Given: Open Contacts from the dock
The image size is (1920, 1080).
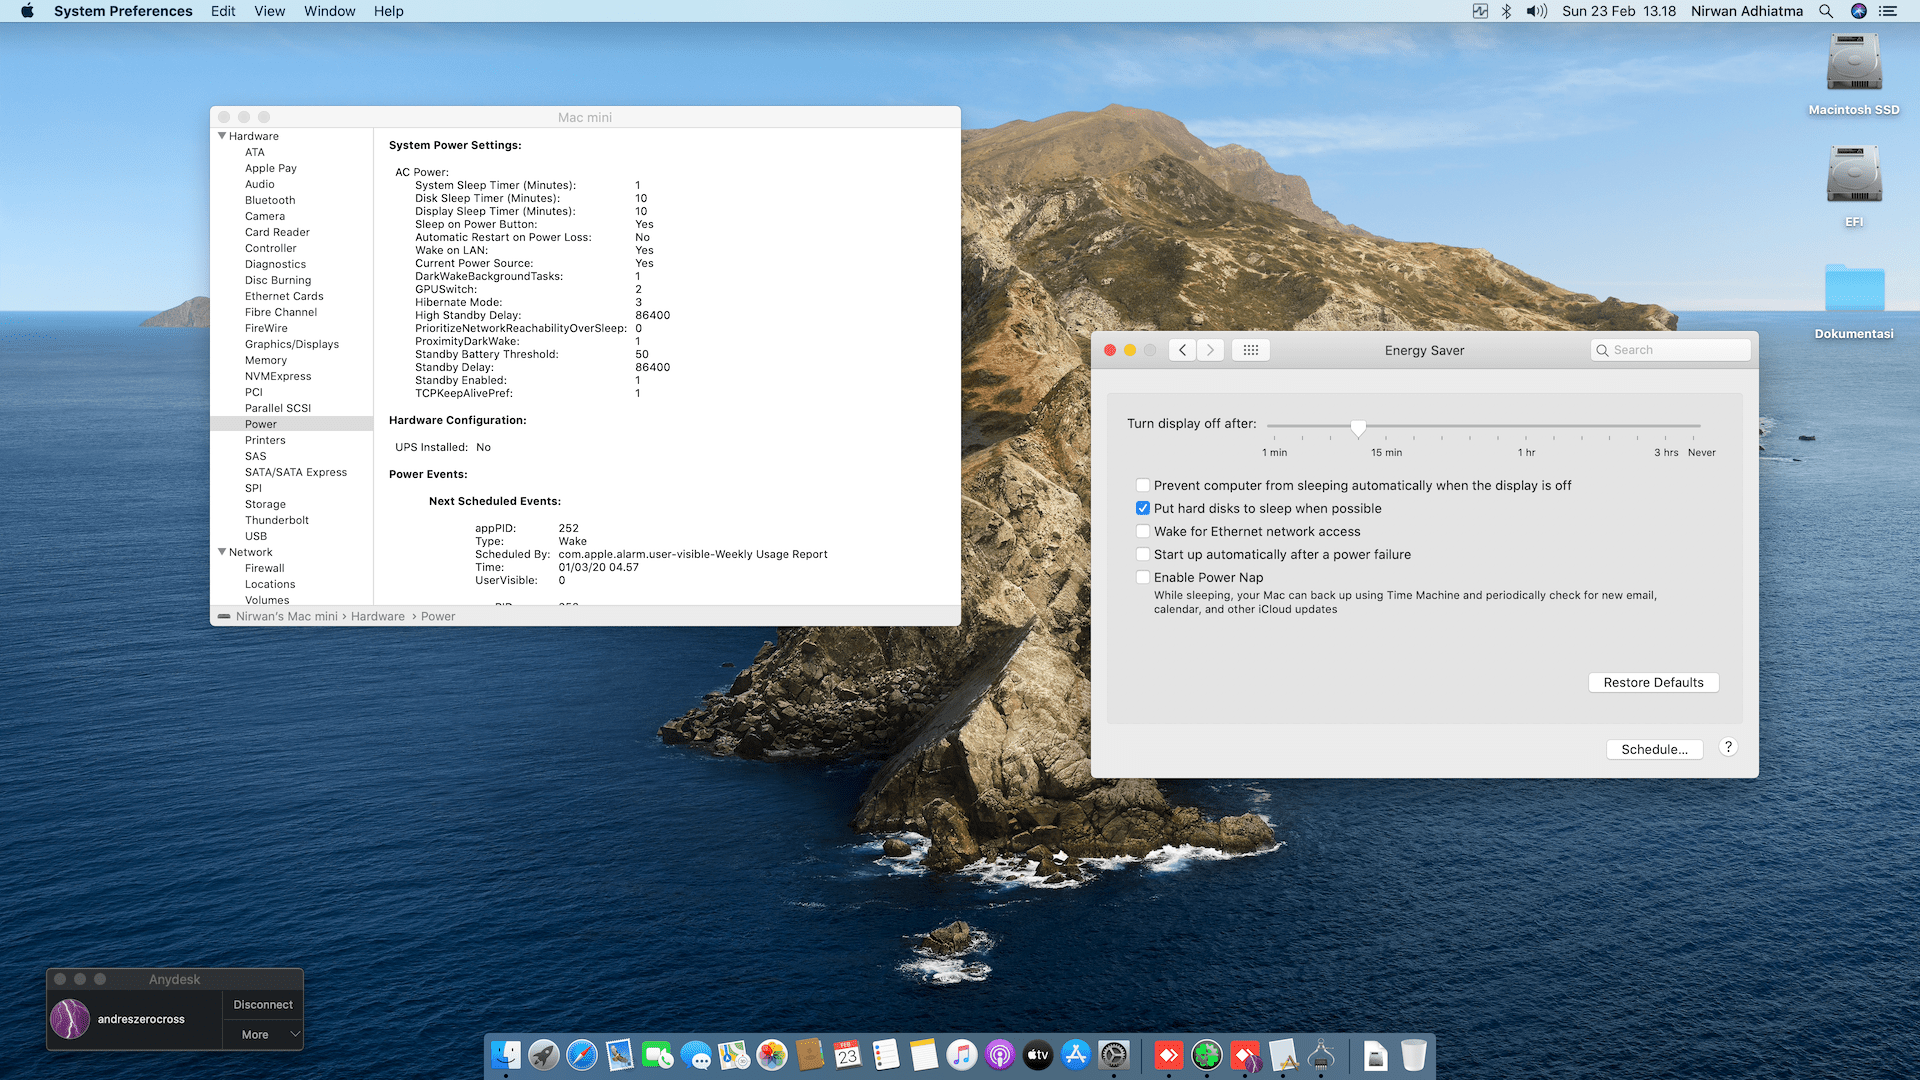Looking at the screenshot, I should (x=810, y=1055).
